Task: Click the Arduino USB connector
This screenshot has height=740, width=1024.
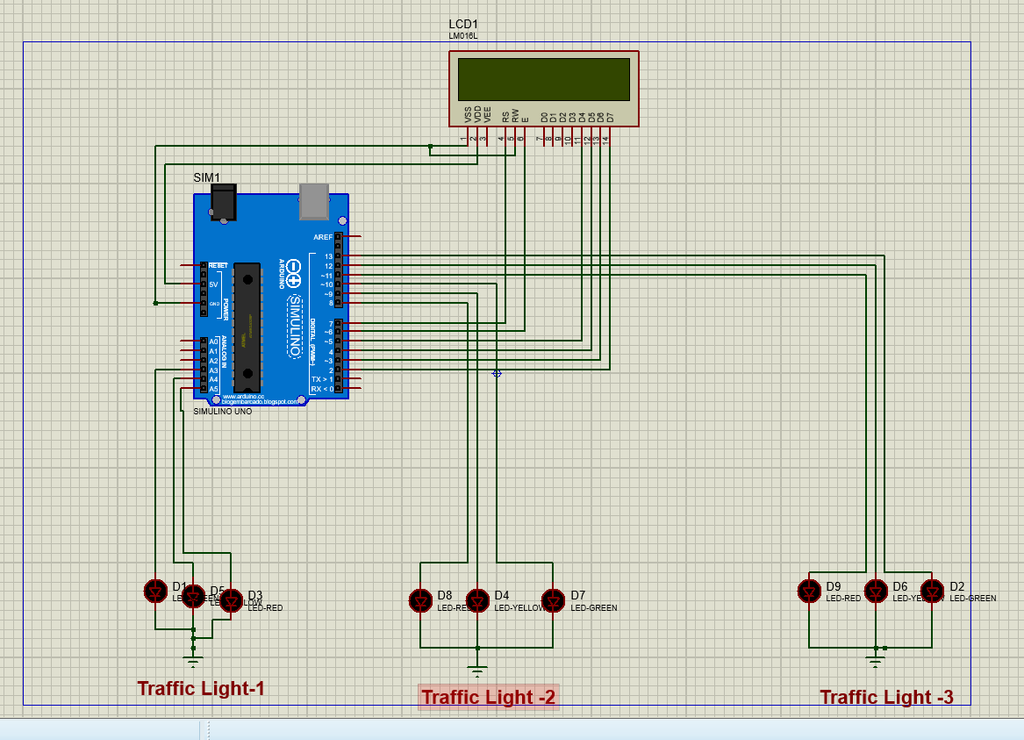Action: coord(314,201)
